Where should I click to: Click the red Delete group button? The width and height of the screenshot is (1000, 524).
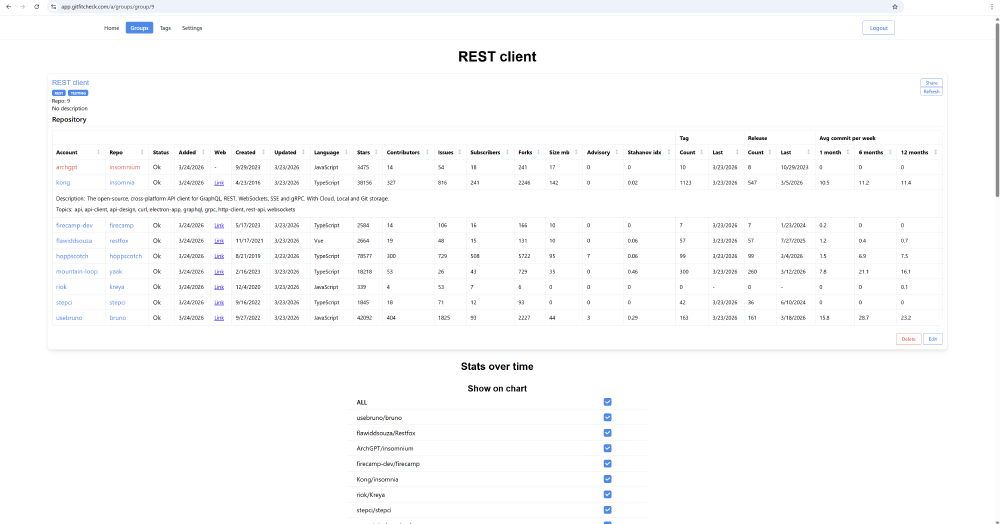(x=908, y=339)
